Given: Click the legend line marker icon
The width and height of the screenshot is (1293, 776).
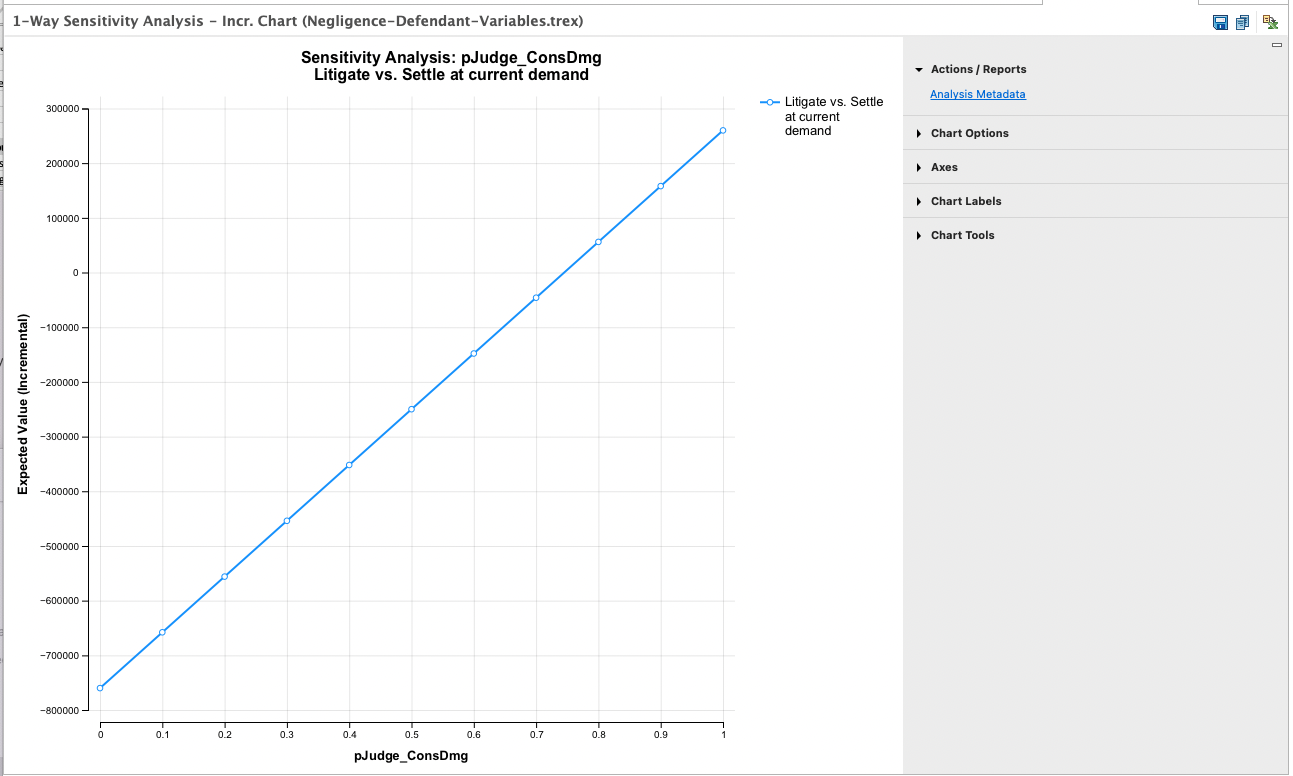Looking at the screenshot, I should click(x=769, y=102).
